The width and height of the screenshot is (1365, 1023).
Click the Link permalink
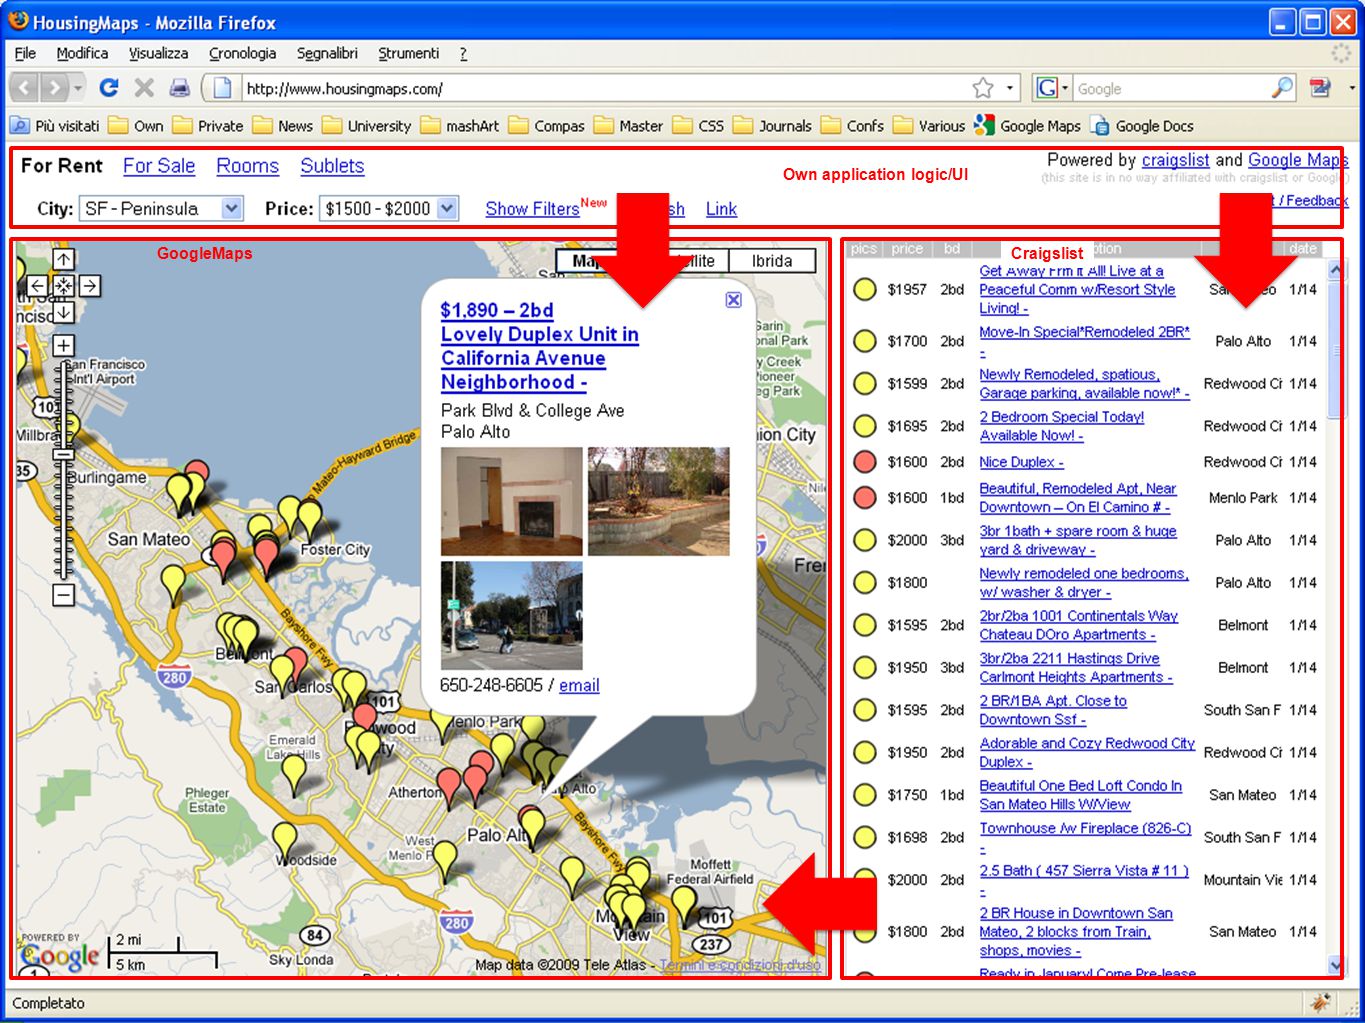721,209
